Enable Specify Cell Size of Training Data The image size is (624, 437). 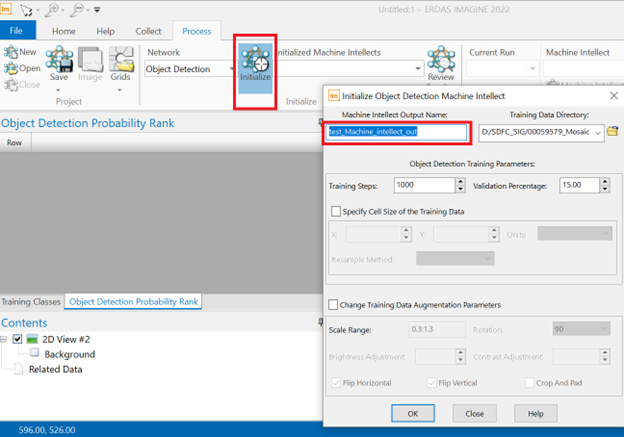tap(335, 211)
